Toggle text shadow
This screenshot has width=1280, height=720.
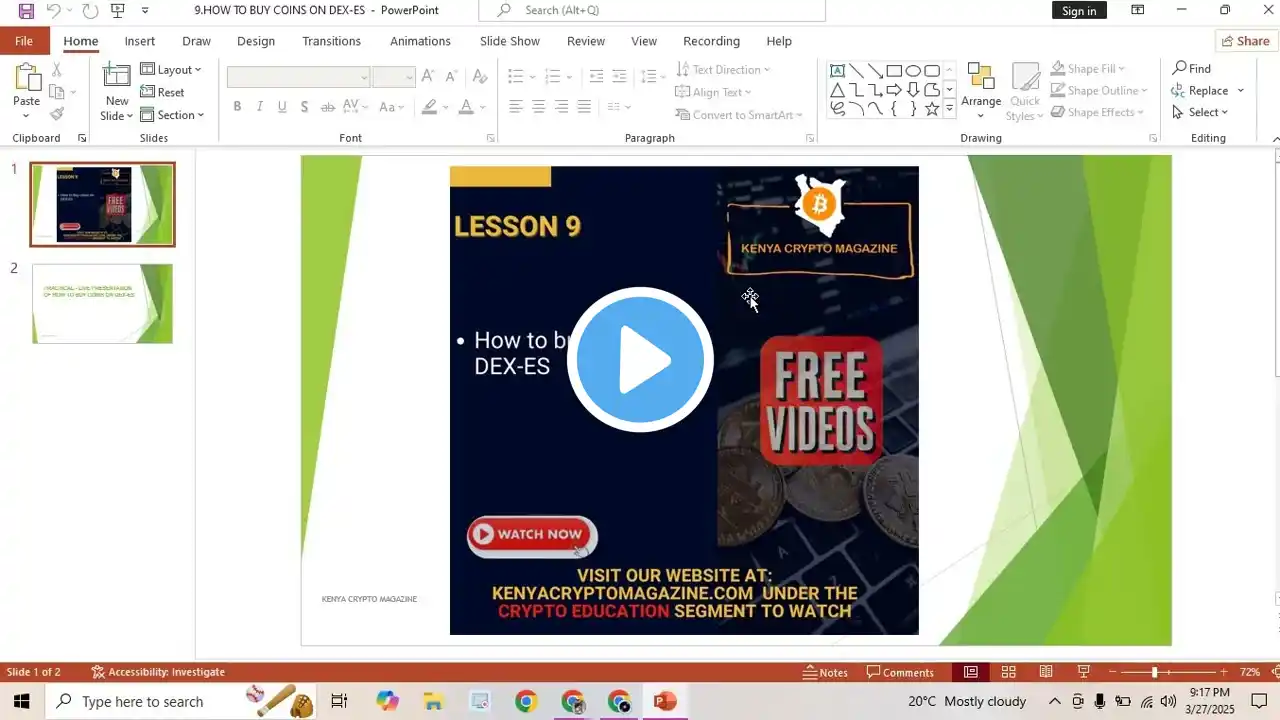click(x=305, y=107)
